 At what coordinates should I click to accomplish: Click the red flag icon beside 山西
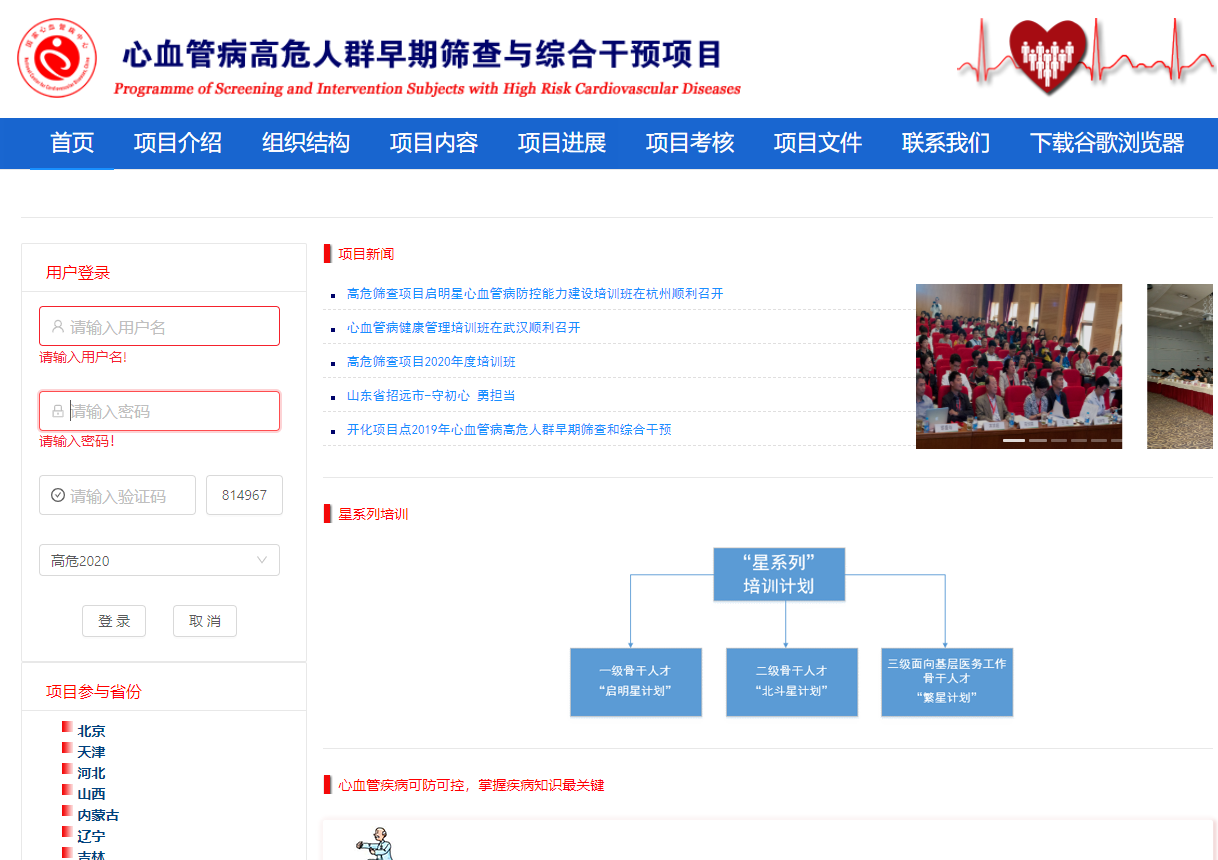67,791
